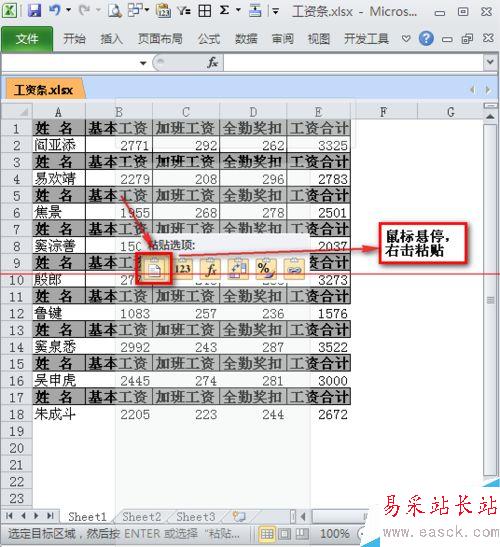The image size is (500, 547).
Task: Jump to the first sheet tab with the navigation arrow
Action: click(x=9, y=516)
